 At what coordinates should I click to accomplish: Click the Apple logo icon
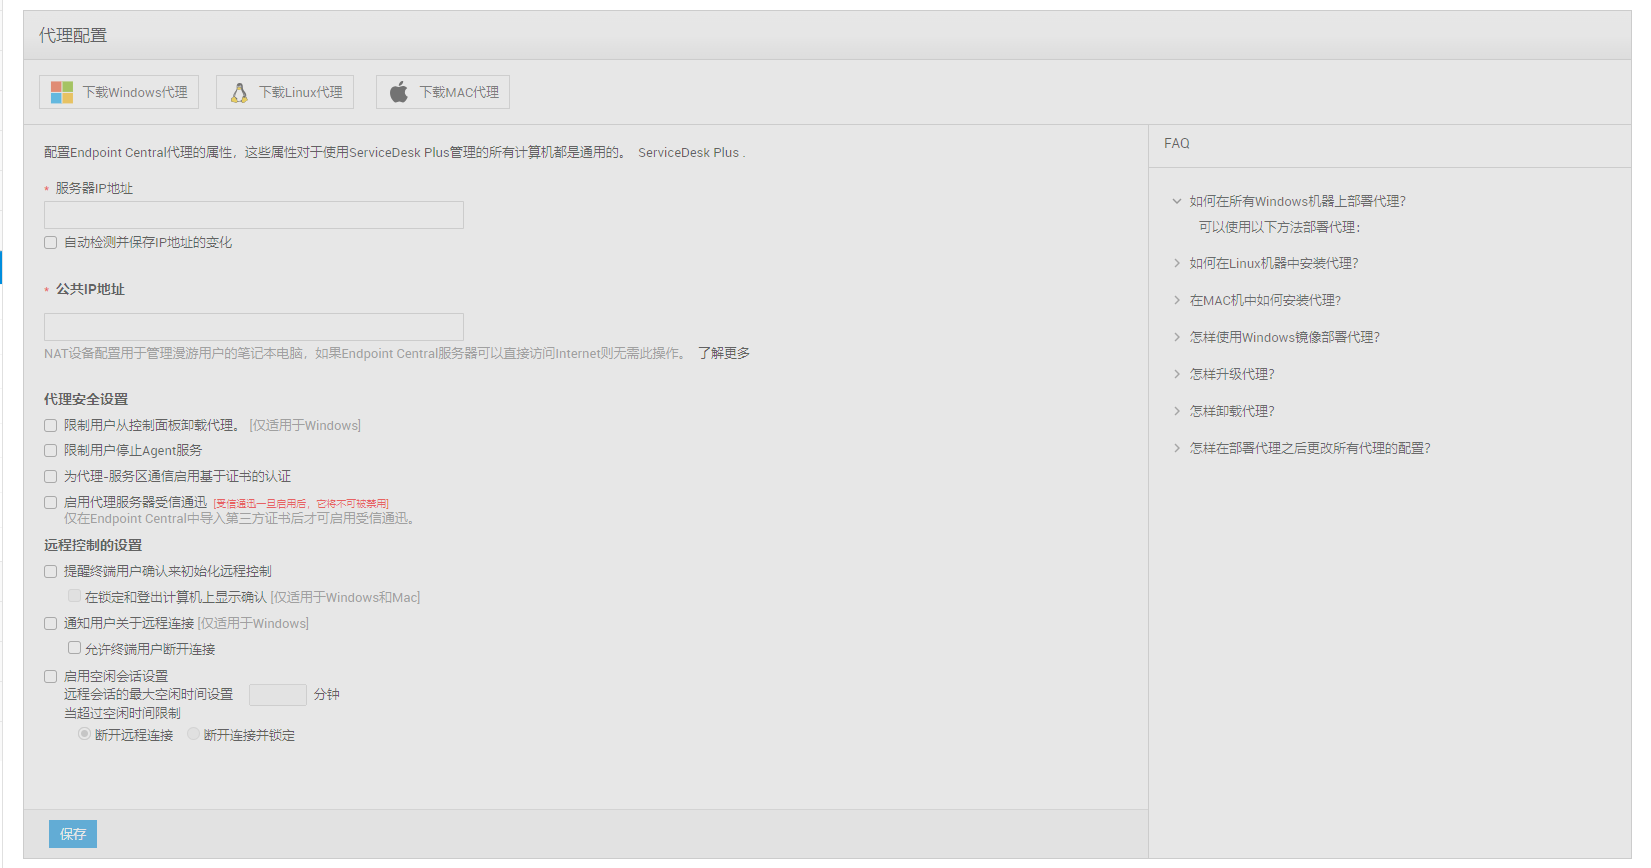(x=399, y=92)
